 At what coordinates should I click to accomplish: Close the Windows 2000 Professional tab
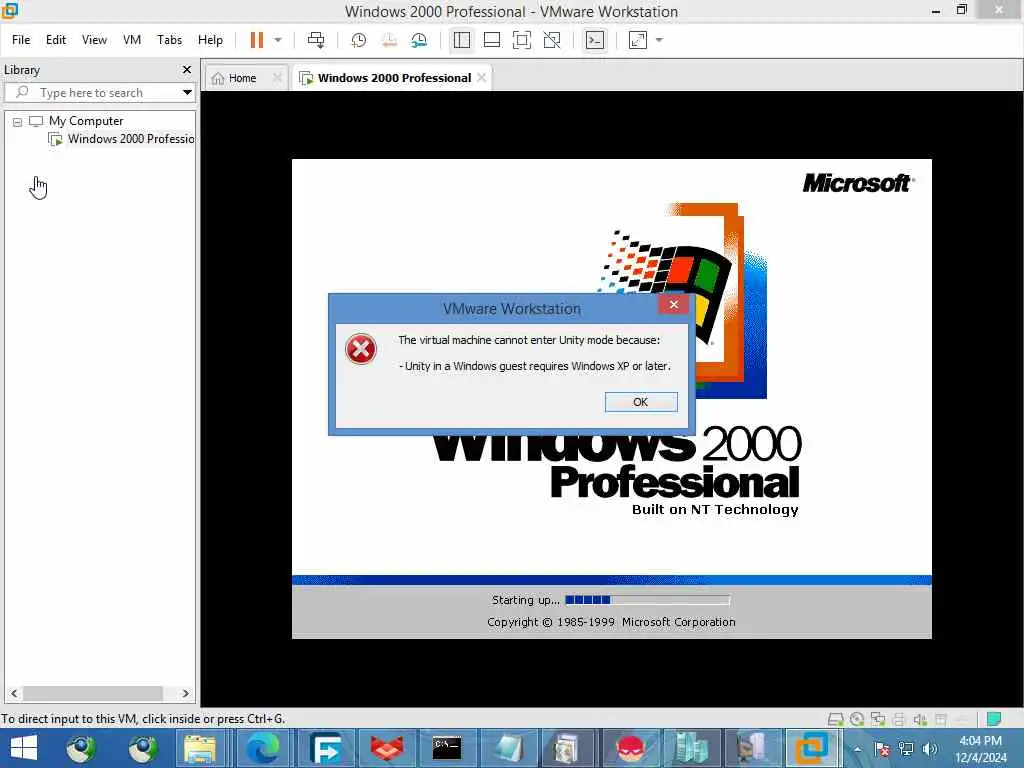[481, 78]
